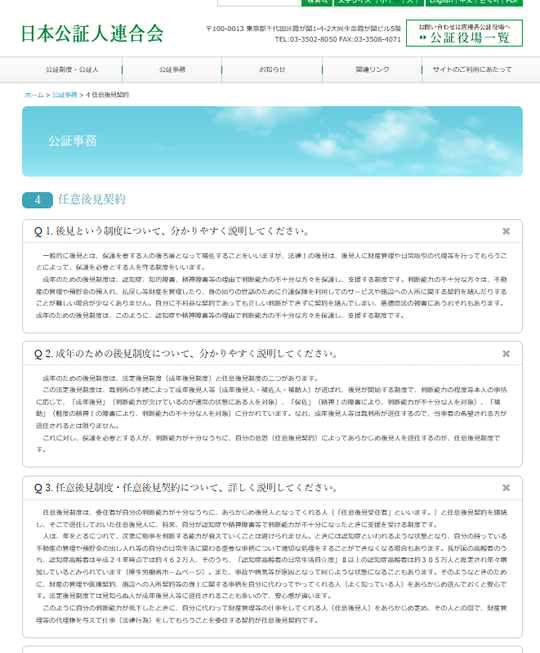Image resolution: width=540 pixels, height=653 pixels.
Task: Click the 公証事務 sky banner image
Action: point(272,141)
